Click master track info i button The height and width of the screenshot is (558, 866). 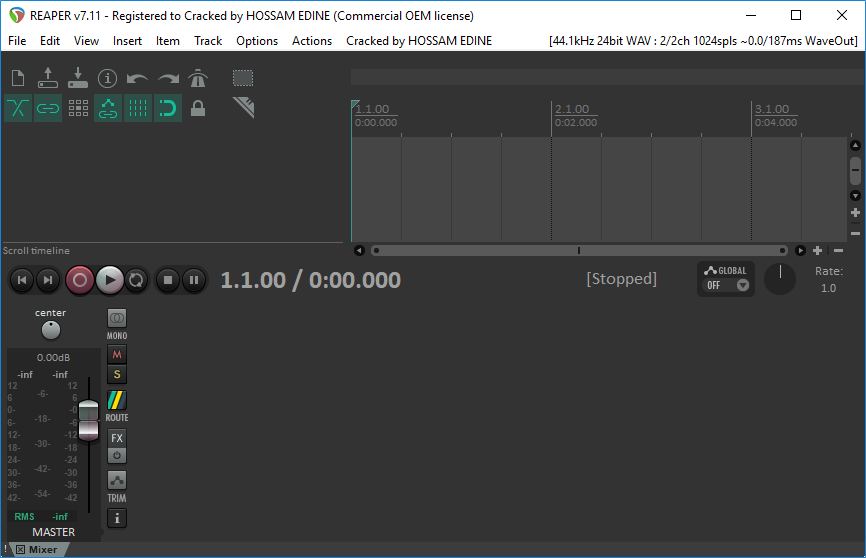[x=117, y=518]
